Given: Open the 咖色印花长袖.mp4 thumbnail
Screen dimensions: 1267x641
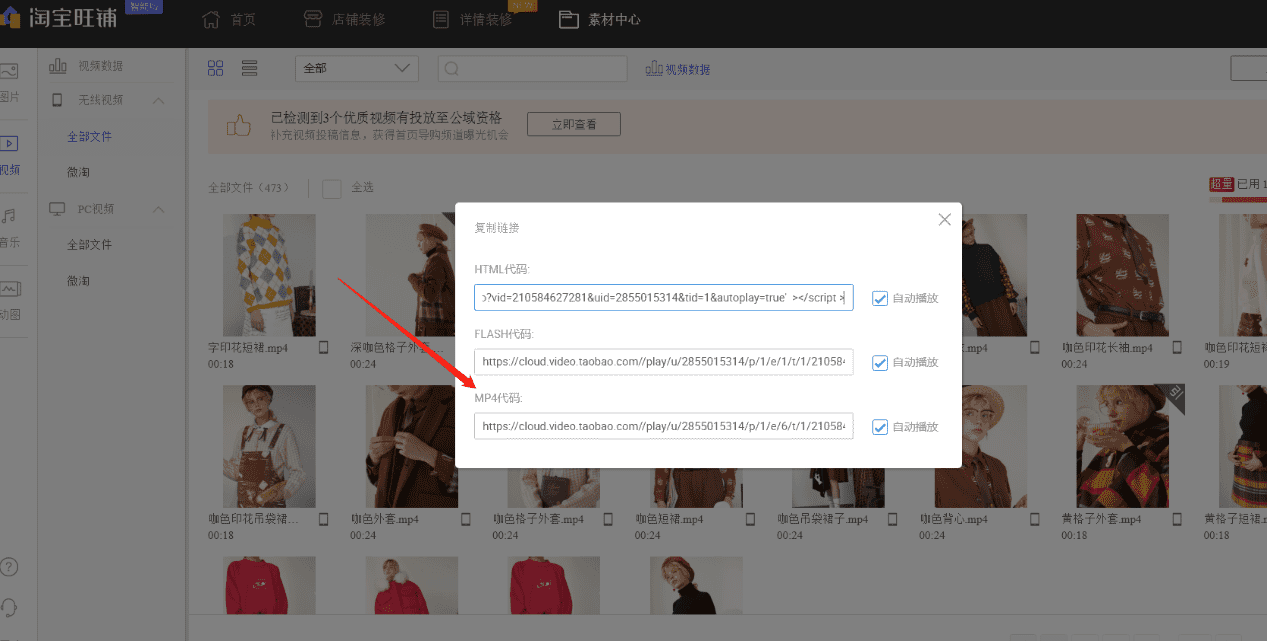Looking at the screenshot, I should pyautogui.click(x=1122, y=274).
